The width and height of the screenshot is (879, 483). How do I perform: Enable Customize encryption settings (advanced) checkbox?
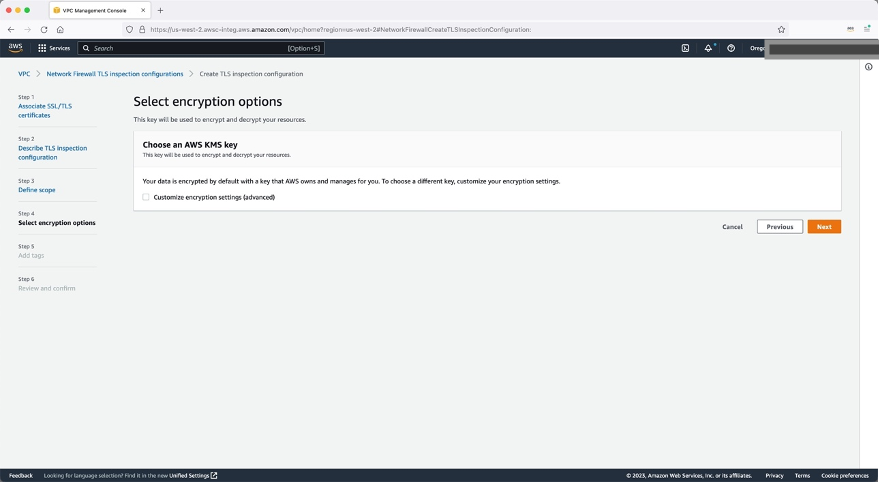click(146, 197)
